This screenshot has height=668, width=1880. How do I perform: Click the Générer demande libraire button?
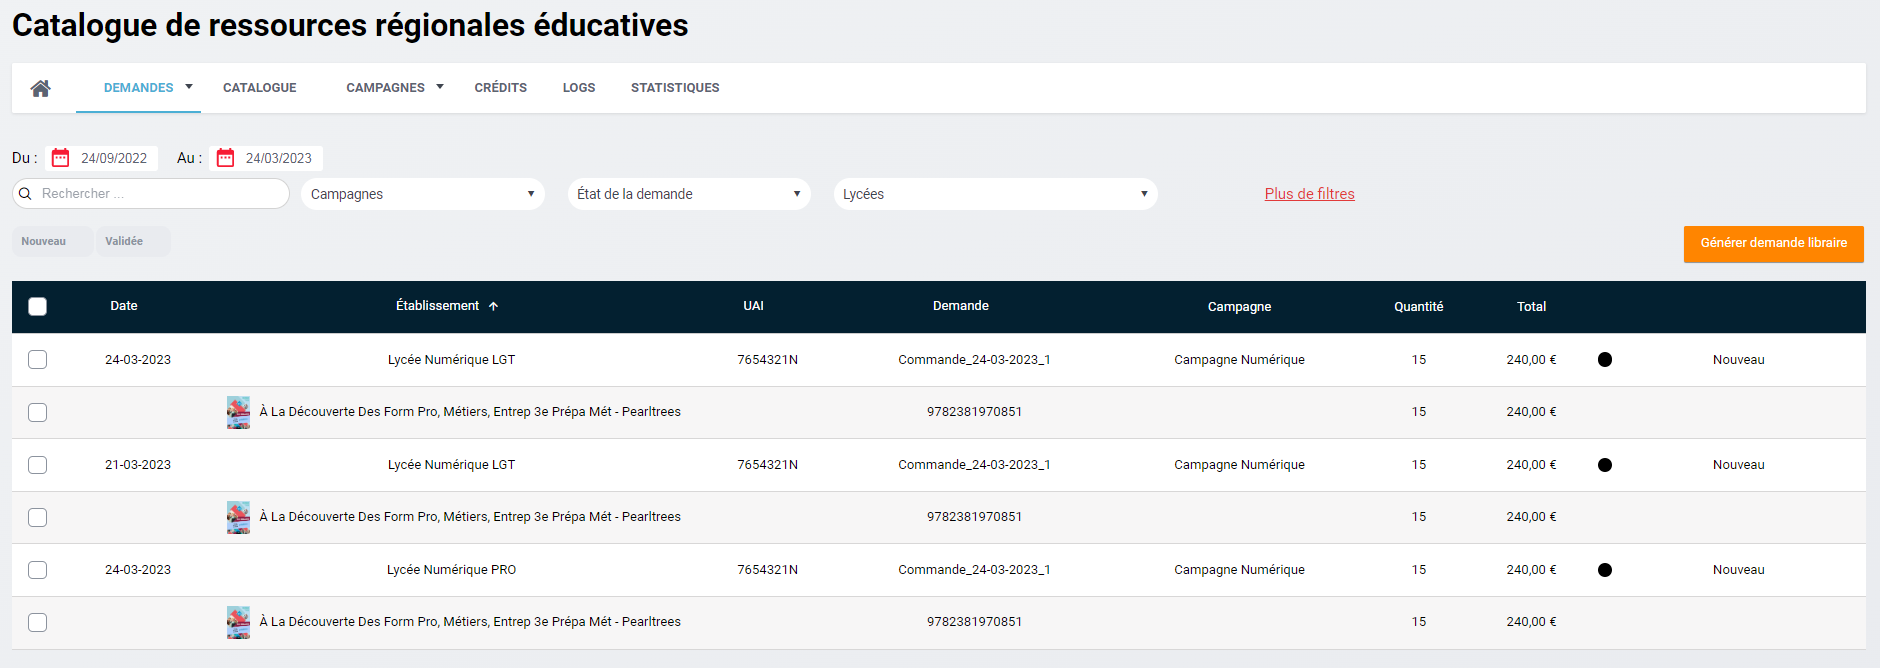click(x=1773, y=243)
